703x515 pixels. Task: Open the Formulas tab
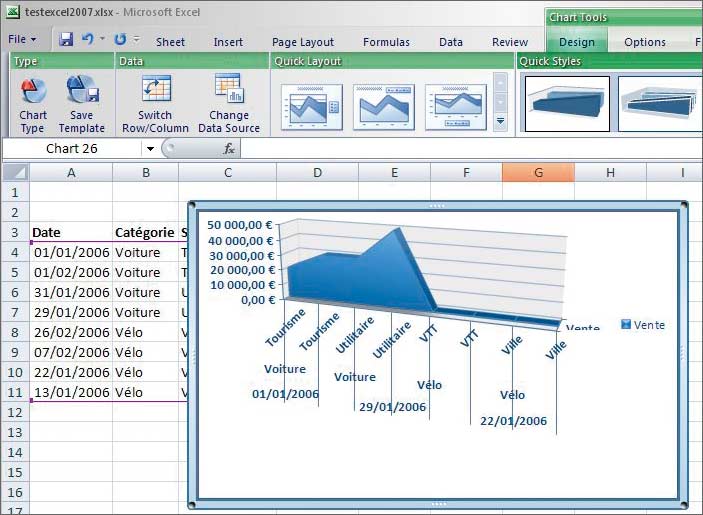point(386,42)
